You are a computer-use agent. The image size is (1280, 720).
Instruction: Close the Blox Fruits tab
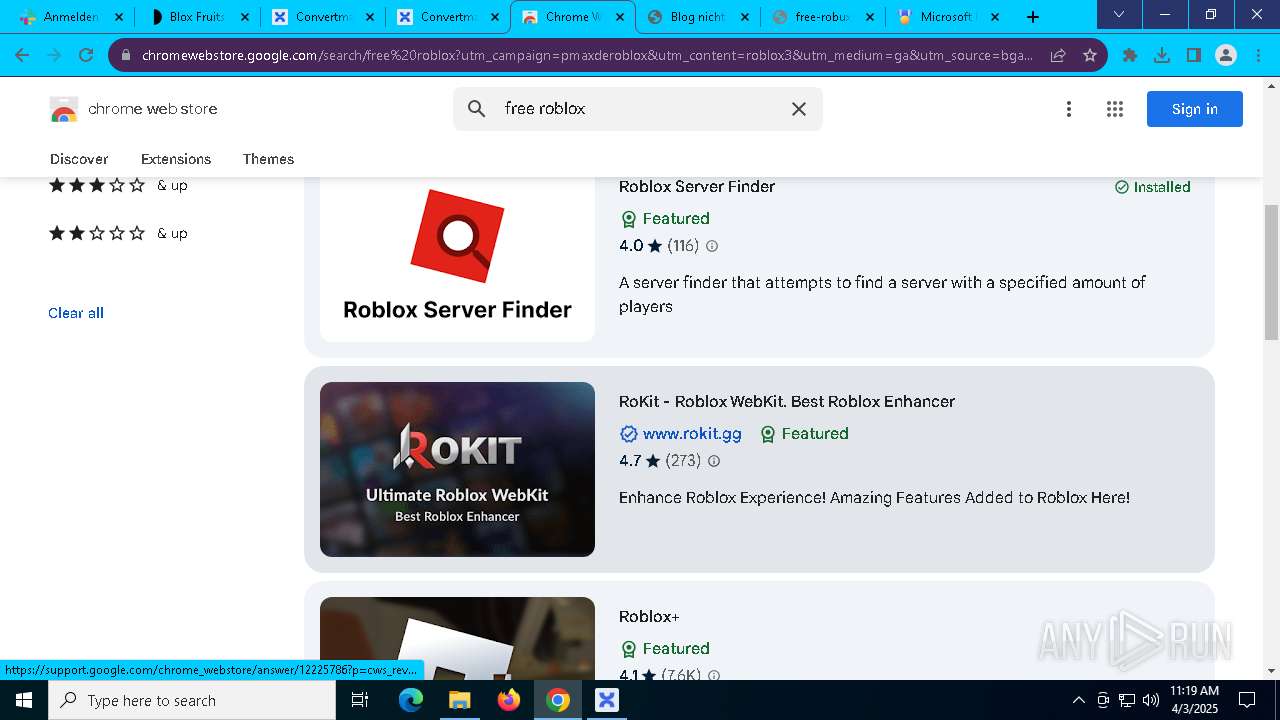(x=244, y=17)
